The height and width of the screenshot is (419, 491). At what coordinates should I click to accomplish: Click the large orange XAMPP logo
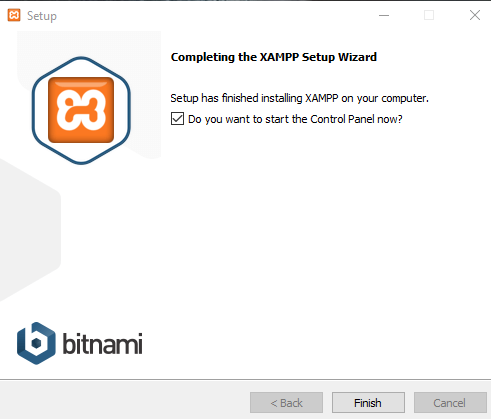[81, 110]
